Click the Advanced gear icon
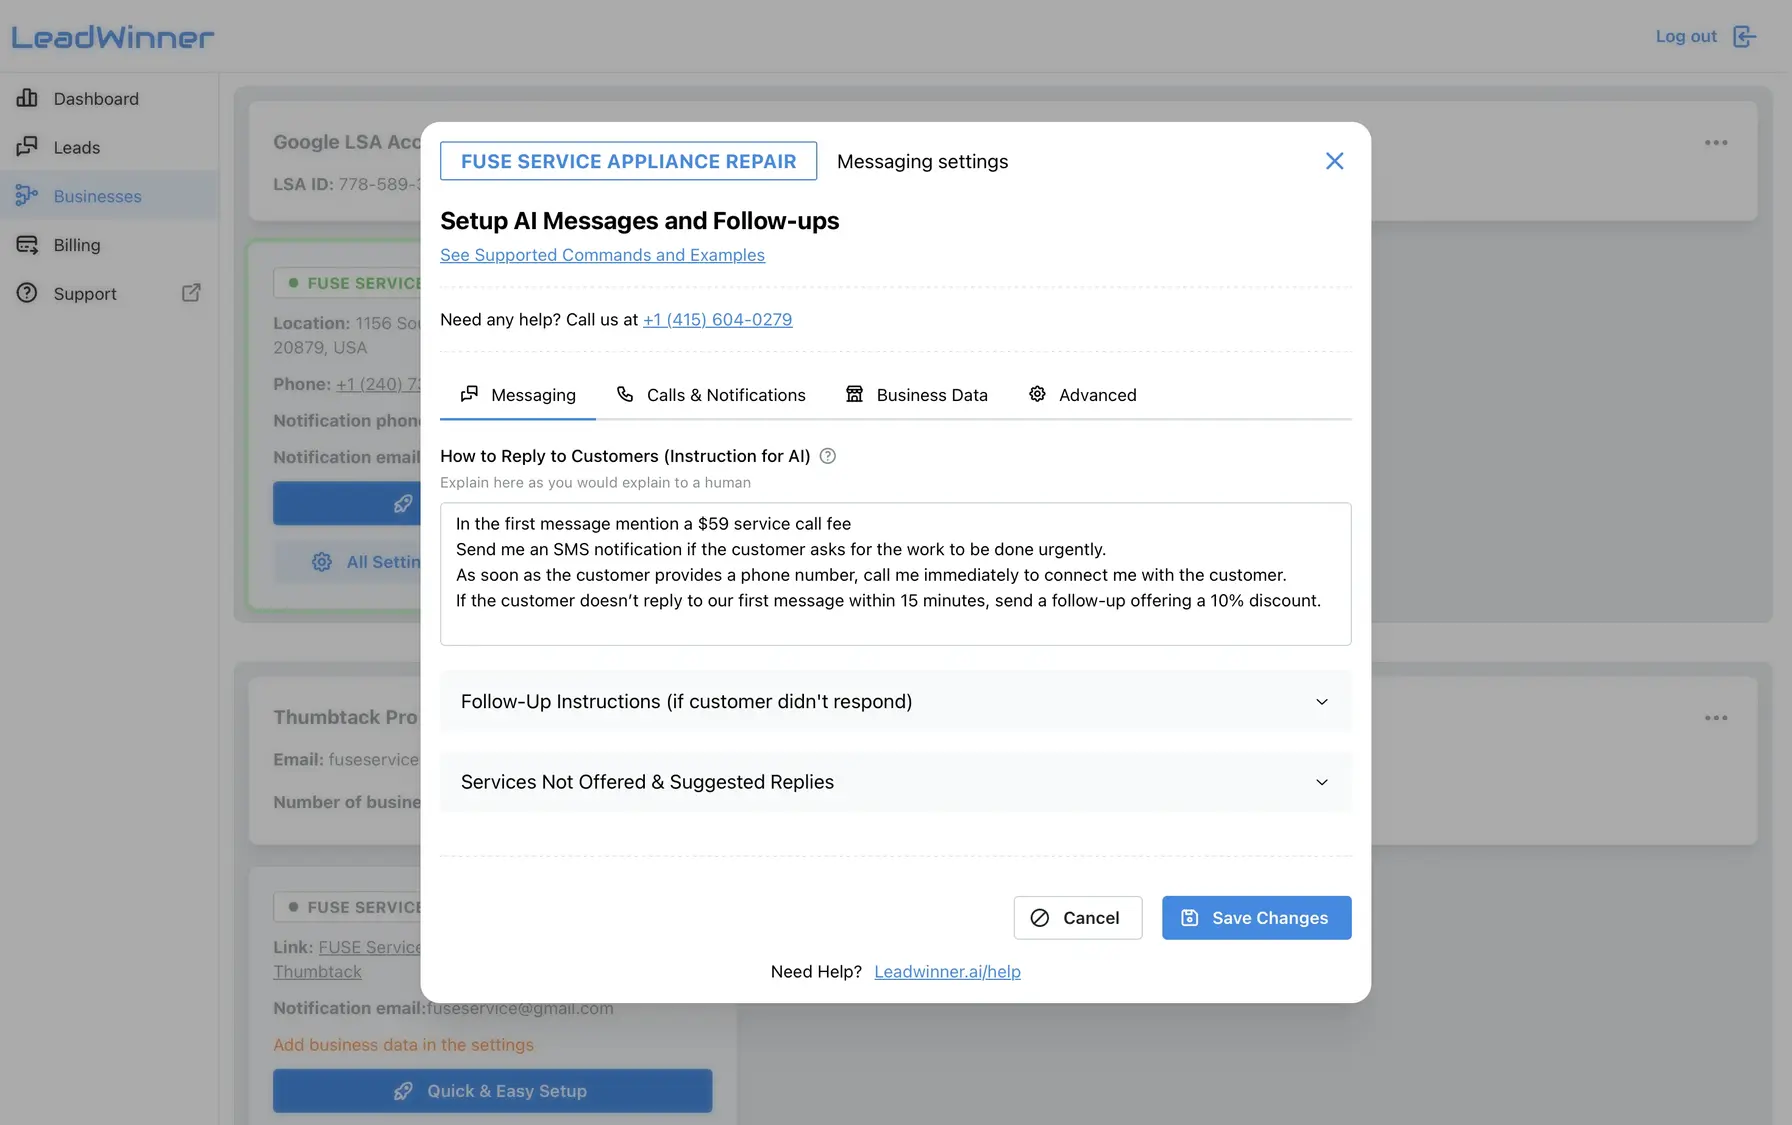The image size is (1792, 1125). point(1037,394)
